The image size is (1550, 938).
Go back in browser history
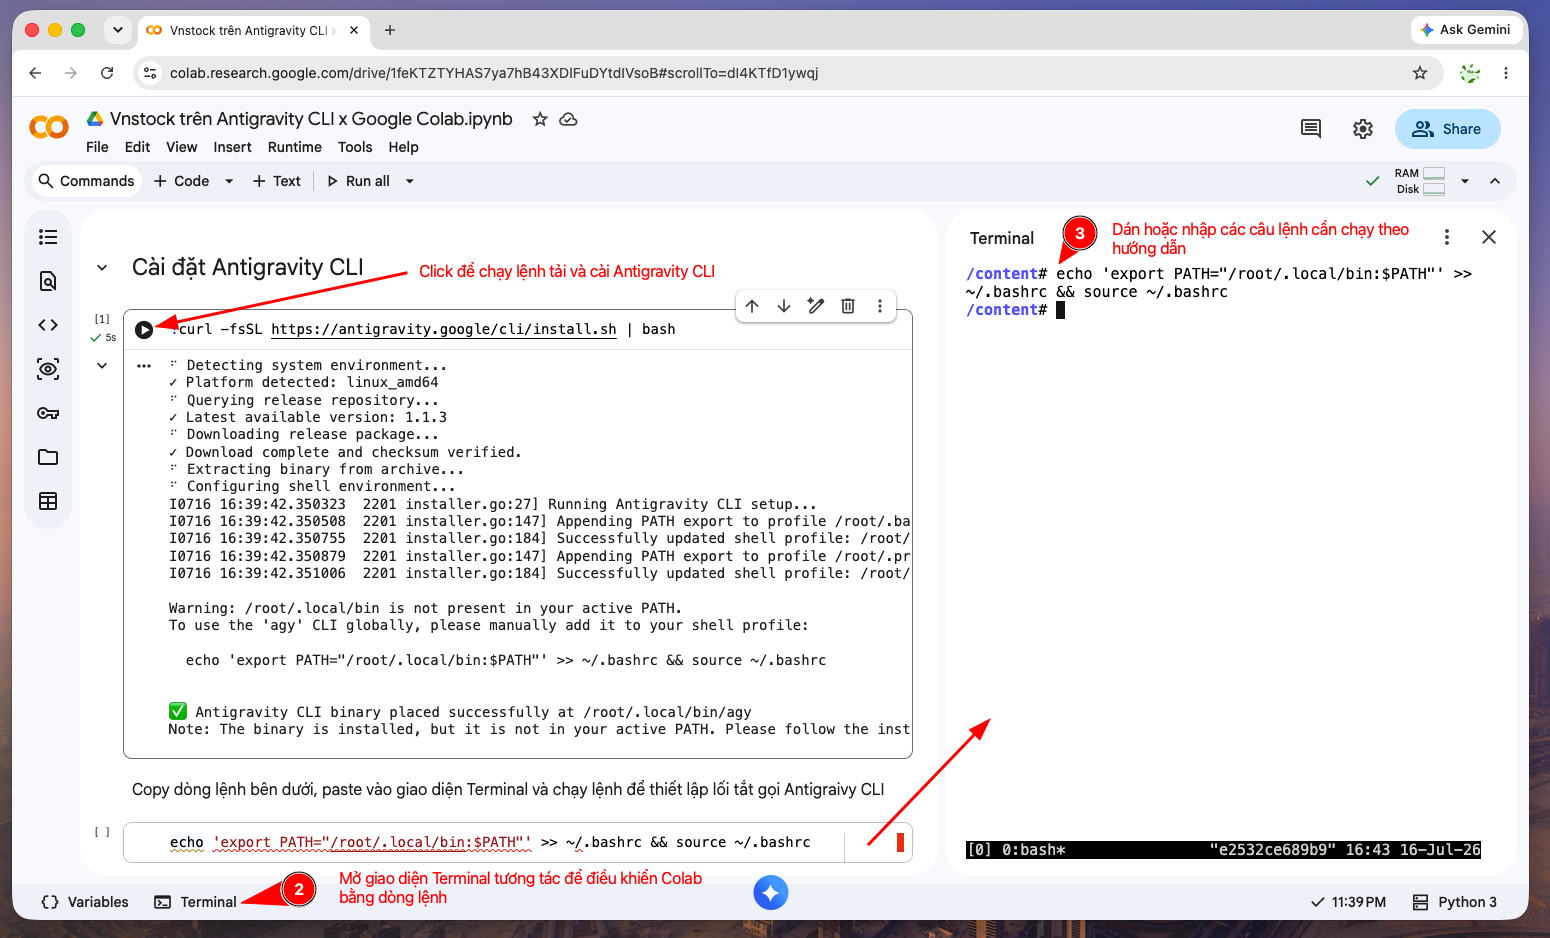(35, 73)
